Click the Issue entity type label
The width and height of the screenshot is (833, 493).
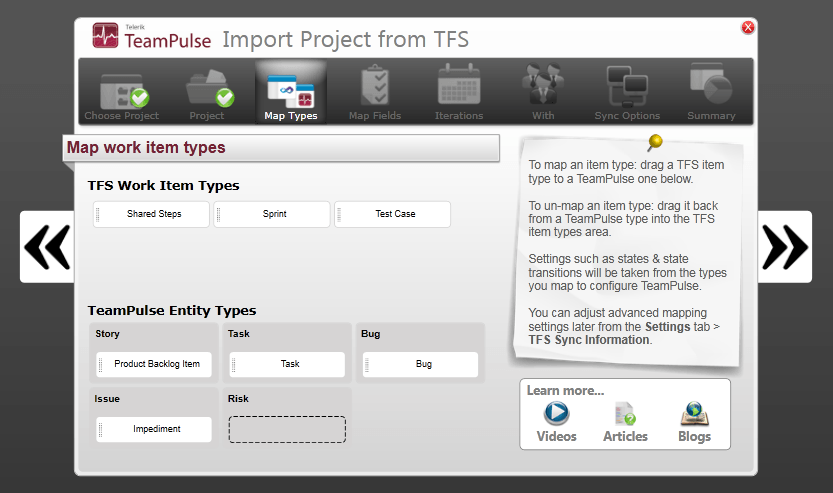(x=107, y=398)
